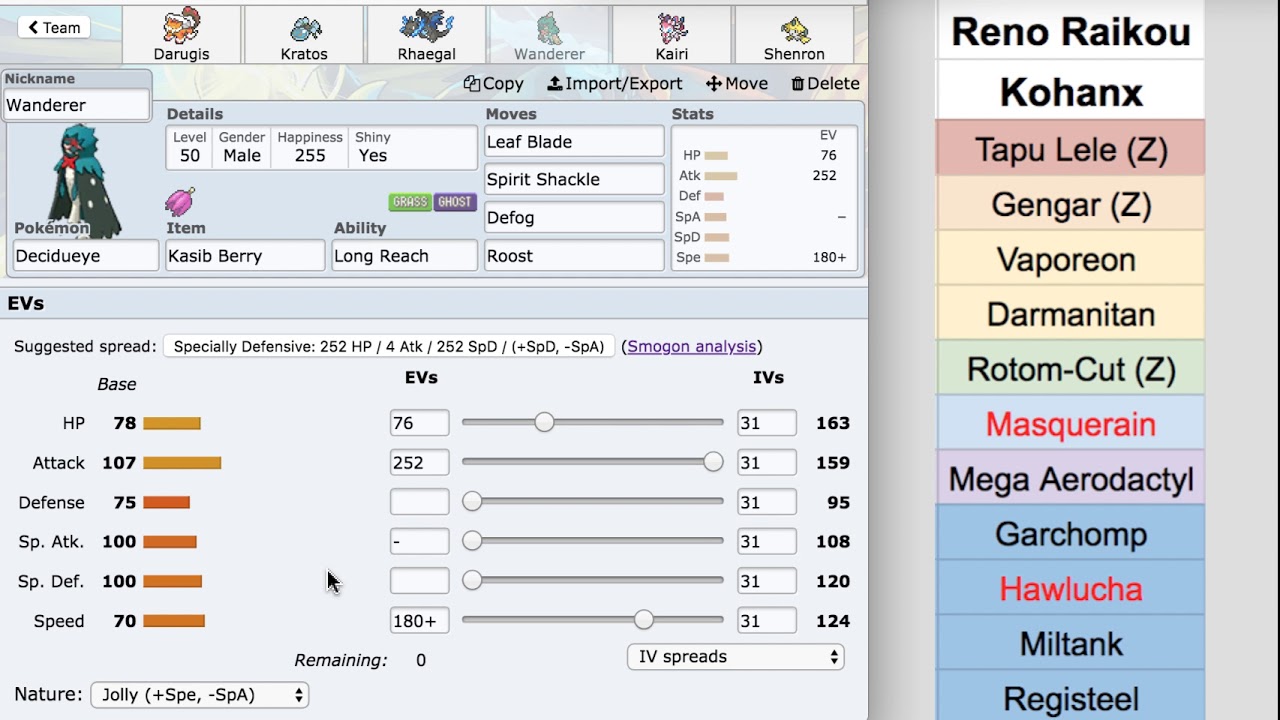This screenshot has height=720, width=1280.
Task: Click the GHOST type badge
Action: pyautogui.click(x=455, y=202)
